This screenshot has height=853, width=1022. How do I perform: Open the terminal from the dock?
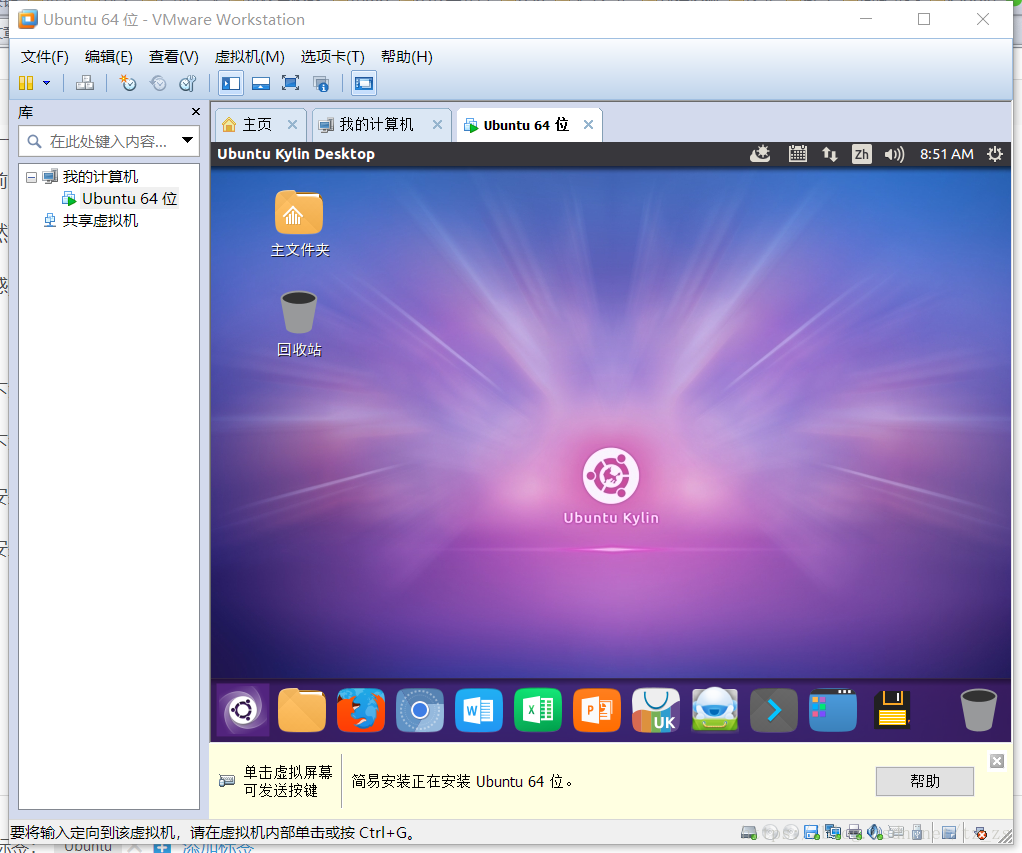point(774,710)
